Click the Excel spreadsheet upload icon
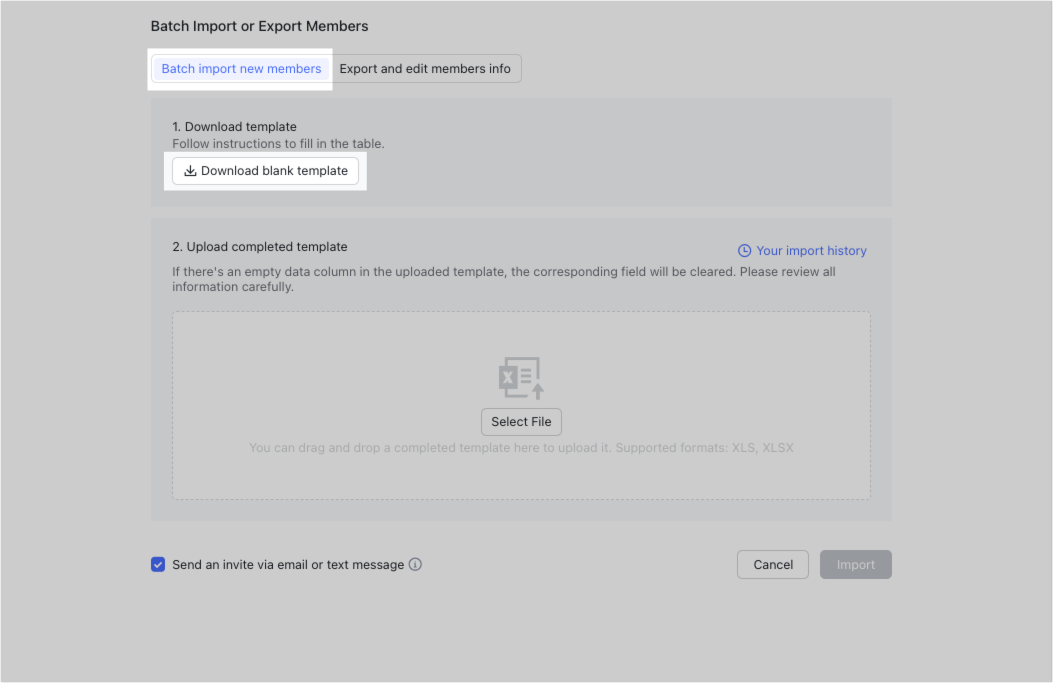This screenshot has width=1053, height=683. click(x=521, y=377)
